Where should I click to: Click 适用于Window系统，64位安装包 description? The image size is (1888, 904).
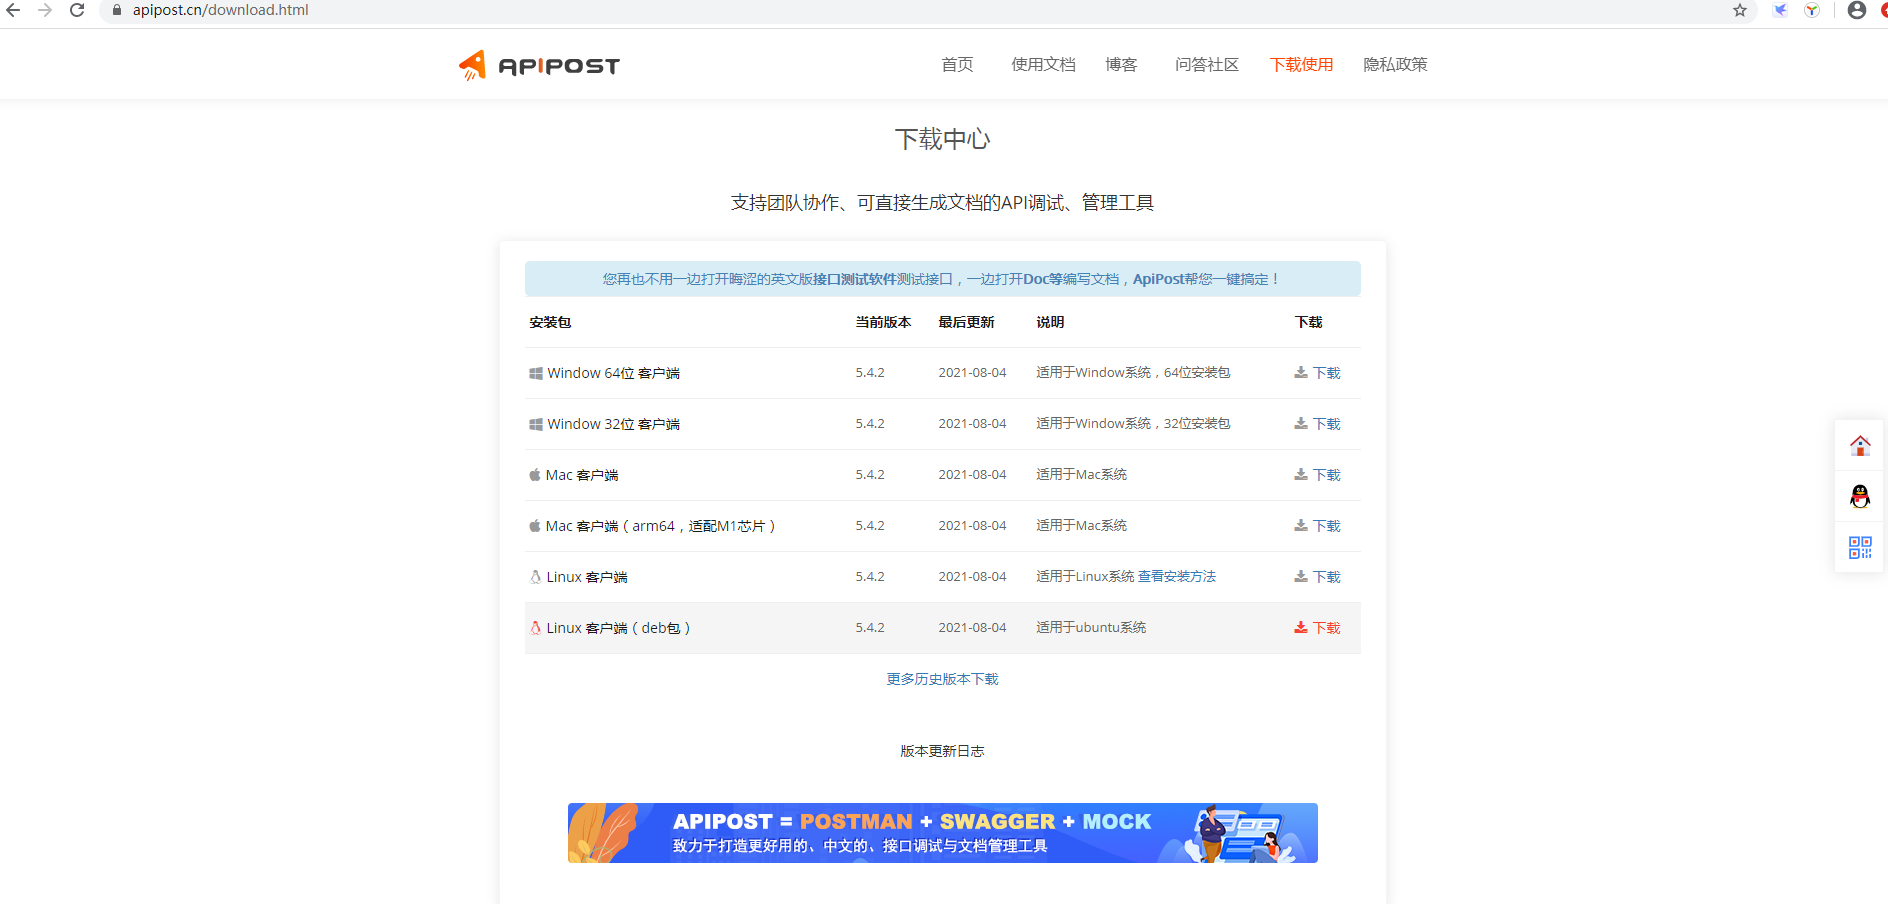coord(1133,372)
